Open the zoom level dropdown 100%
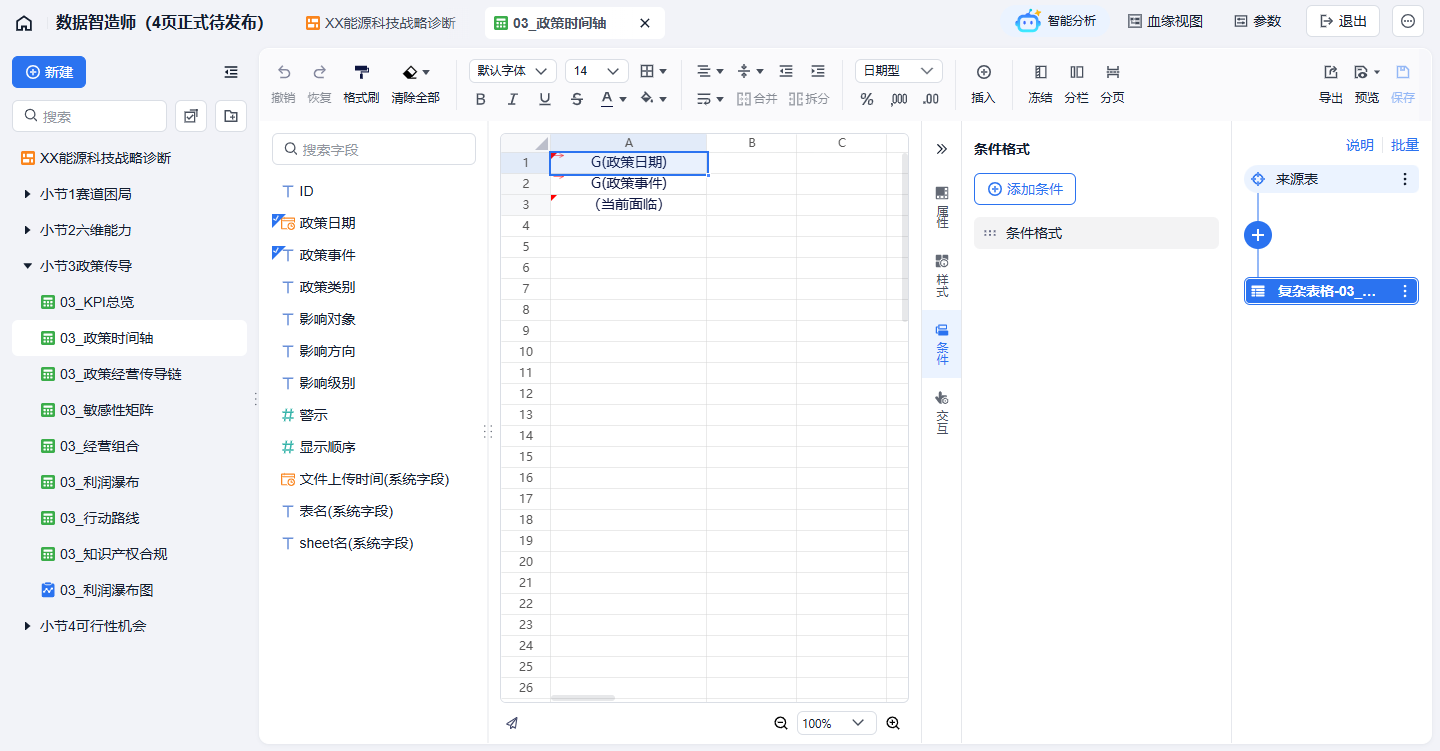This screenshot has width=1440, height=751. (x=836, y=723)
